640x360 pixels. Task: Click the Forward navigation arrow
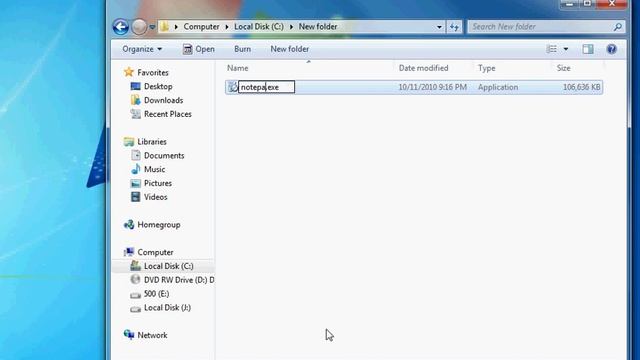(139, 27)
